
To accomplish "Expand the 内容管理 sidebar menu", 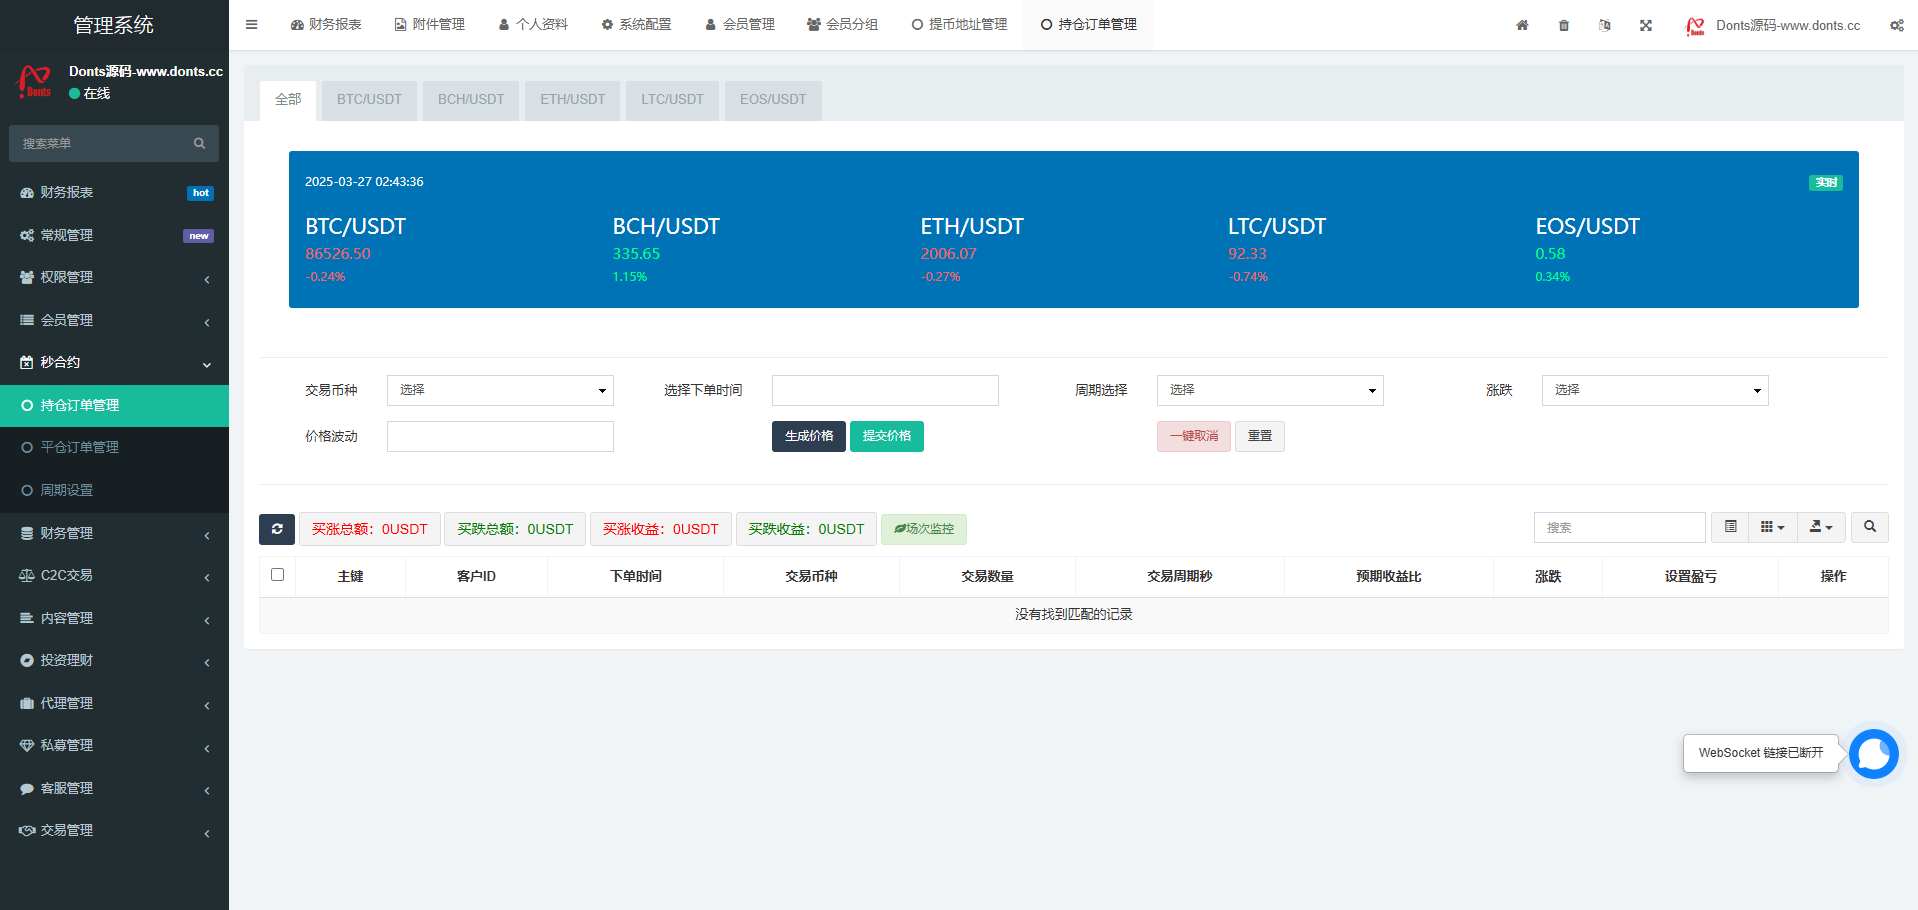I will (x=114, y=619).
